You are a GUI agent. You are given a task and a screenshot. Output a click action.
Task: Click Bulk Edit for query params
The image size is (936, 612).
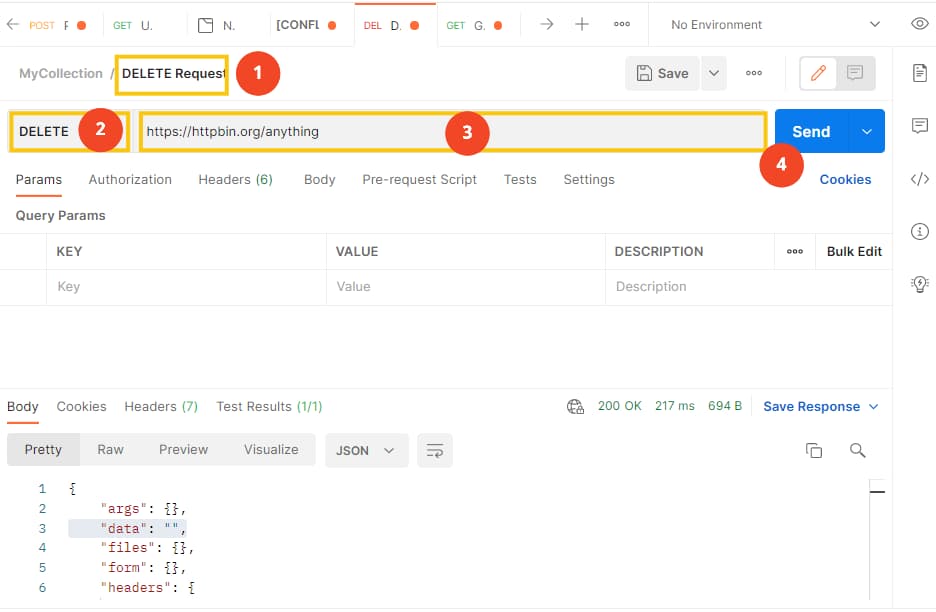(x=853, y=251)
